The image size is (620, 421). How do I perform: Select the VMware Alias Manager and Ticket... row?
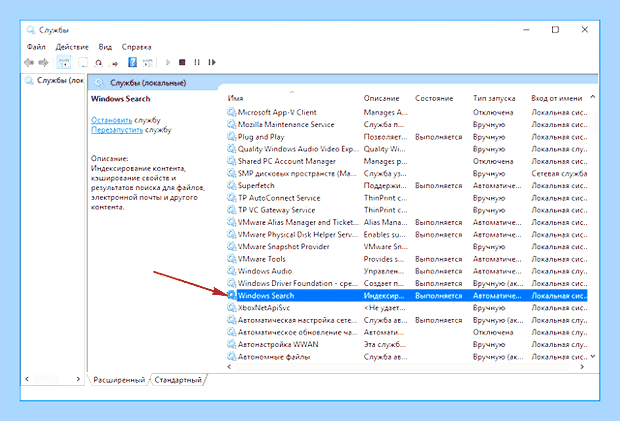click(407, 222)
